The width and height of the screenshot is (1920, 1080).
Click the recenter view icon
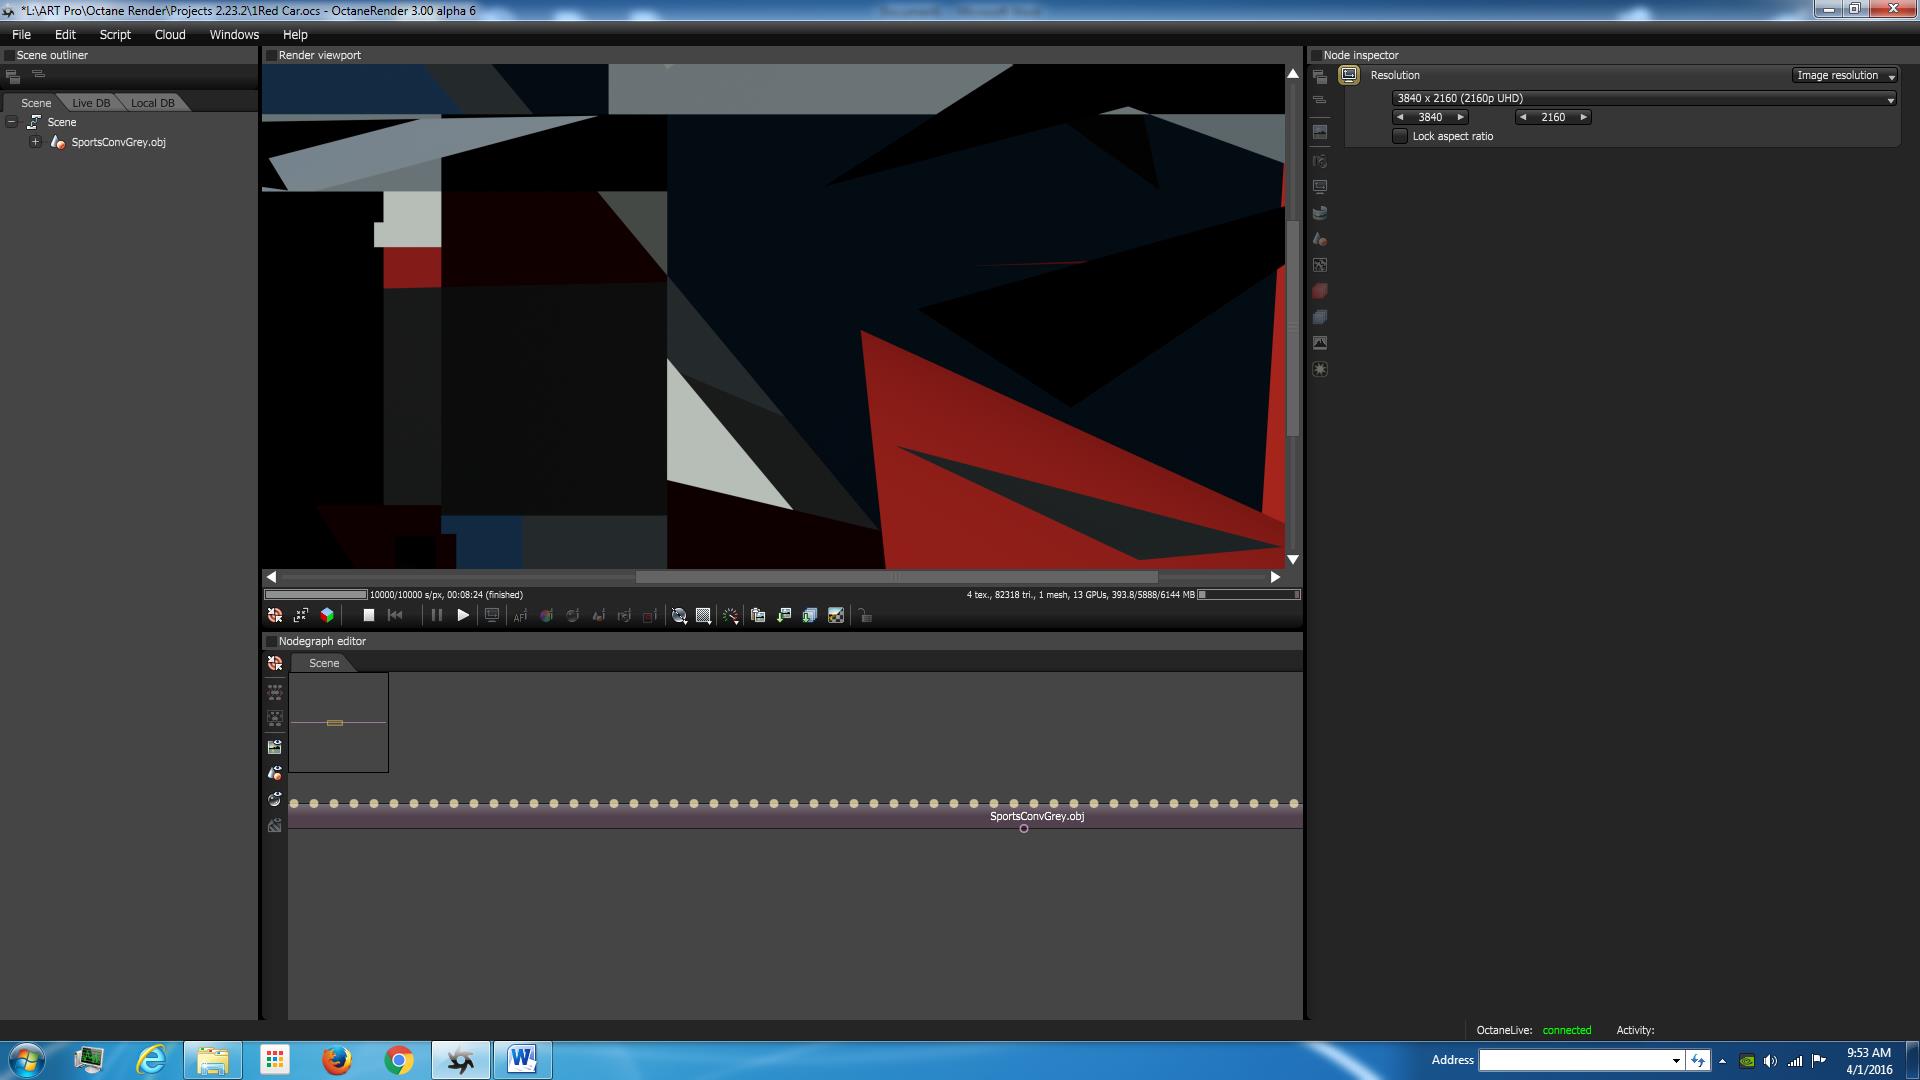tap(275, 615)
